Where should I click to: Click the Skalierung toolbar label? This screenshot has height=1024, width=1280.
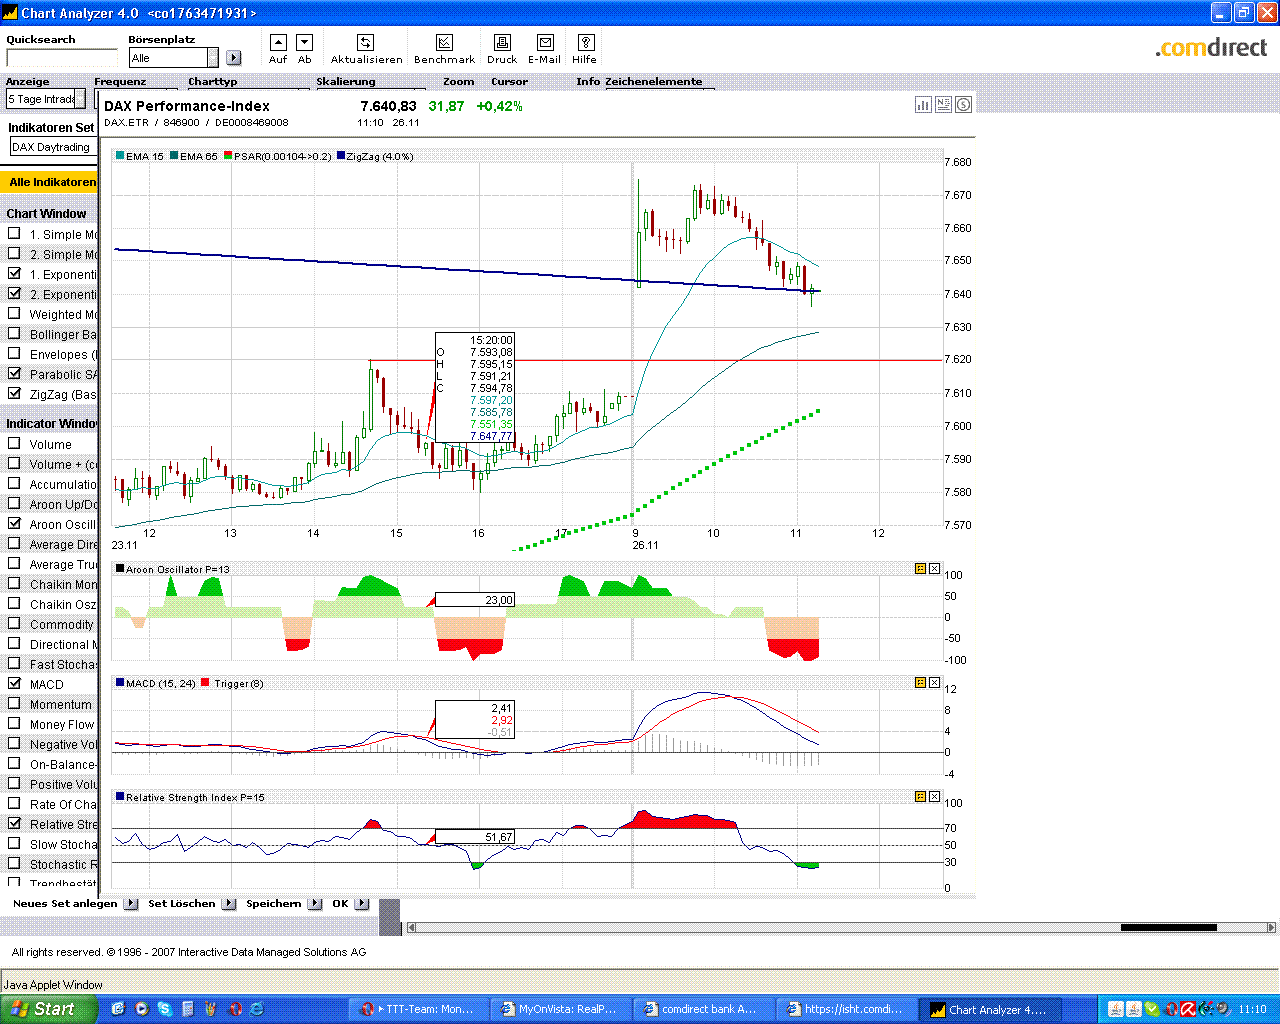[x=346, y=82]
